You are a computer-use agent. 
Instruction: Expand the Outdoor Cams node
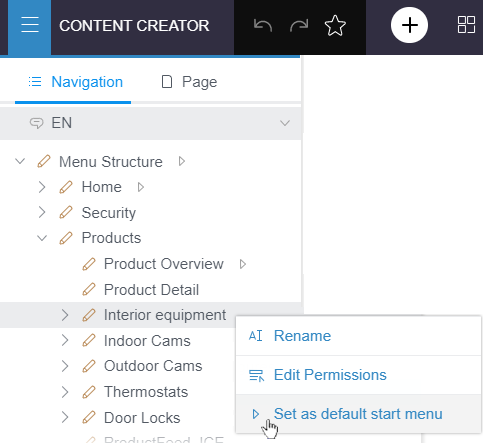(x=65, y=366)
